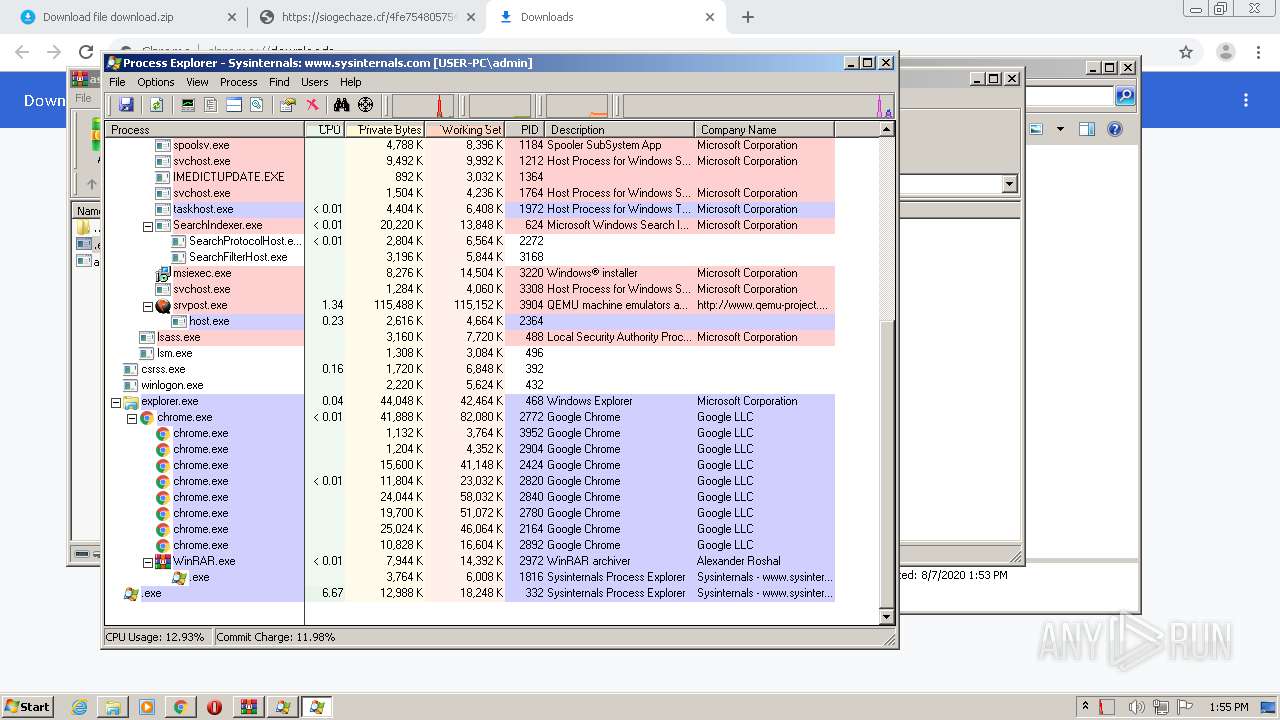Select the lsass.exe process row
1280x720 pixels.
point(470,337)
